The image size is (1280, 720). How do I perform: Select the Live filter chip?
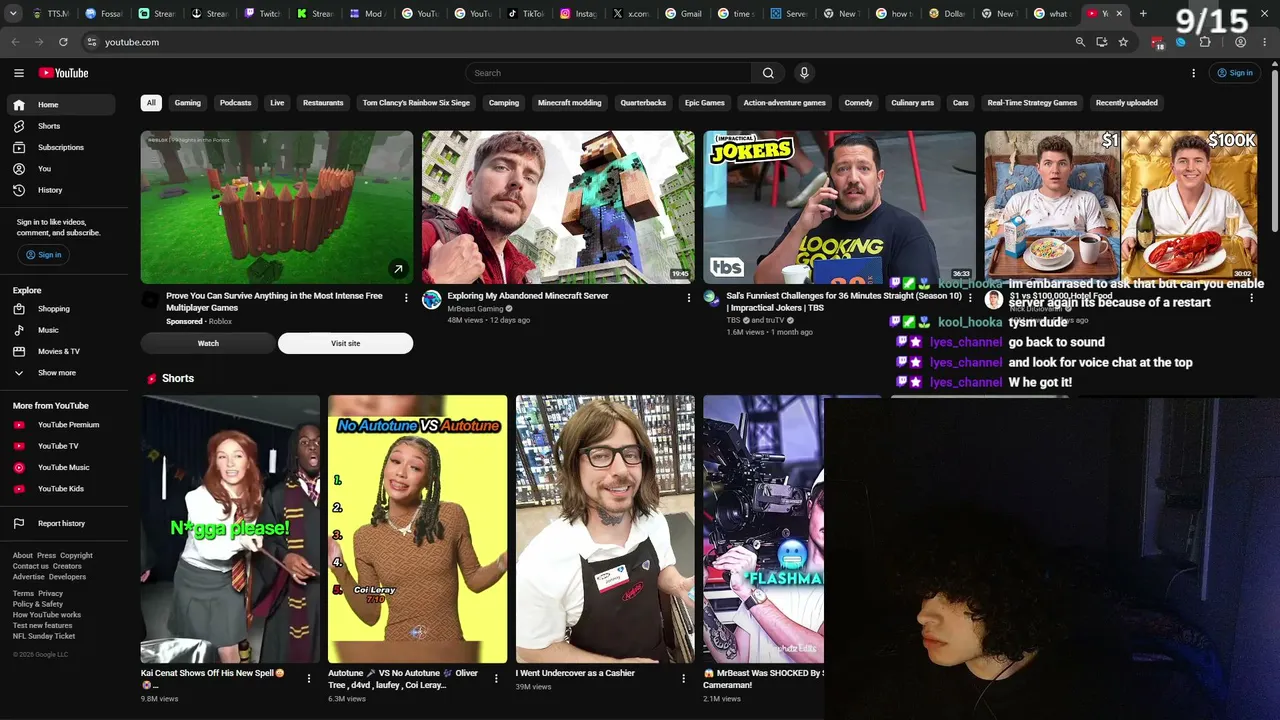click(277, 103)
